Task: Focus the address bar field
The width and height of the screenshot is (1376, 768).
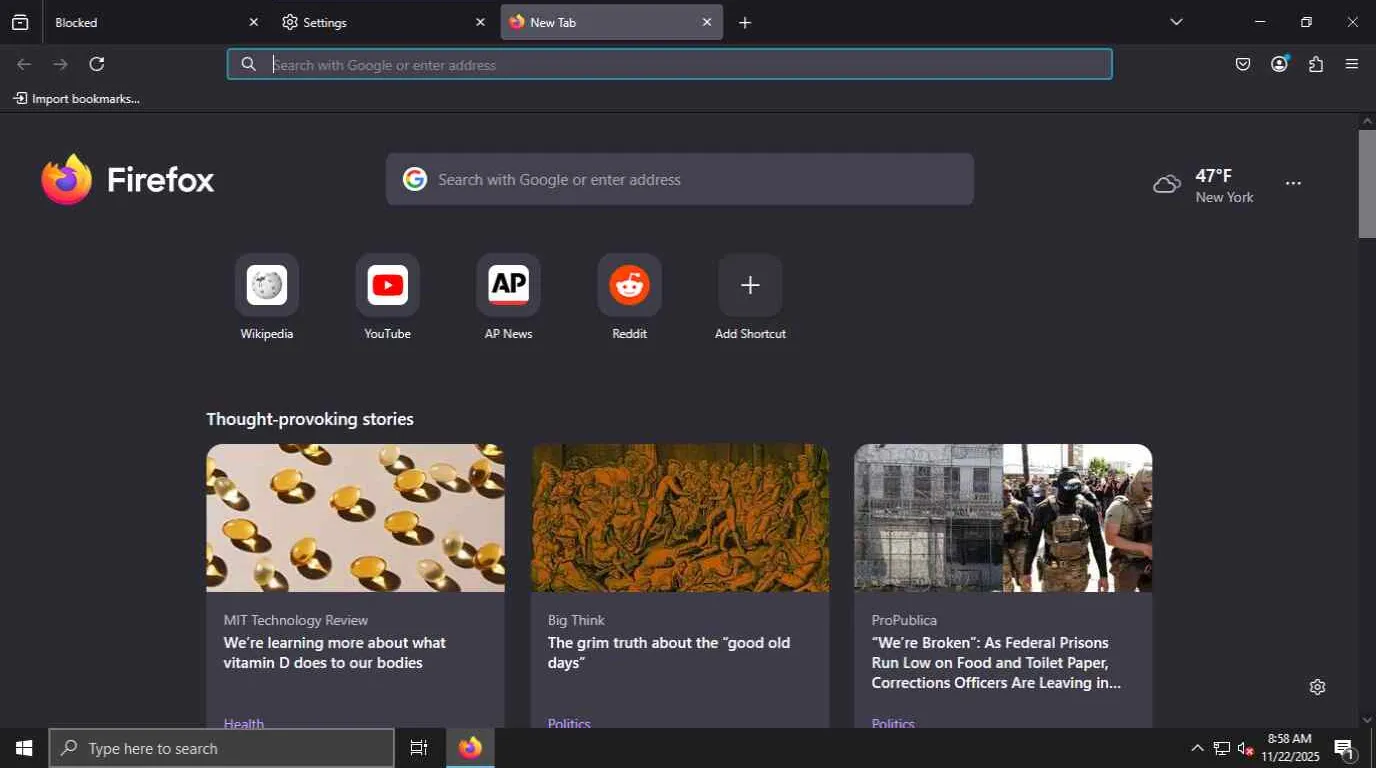Action: point(670,64)
